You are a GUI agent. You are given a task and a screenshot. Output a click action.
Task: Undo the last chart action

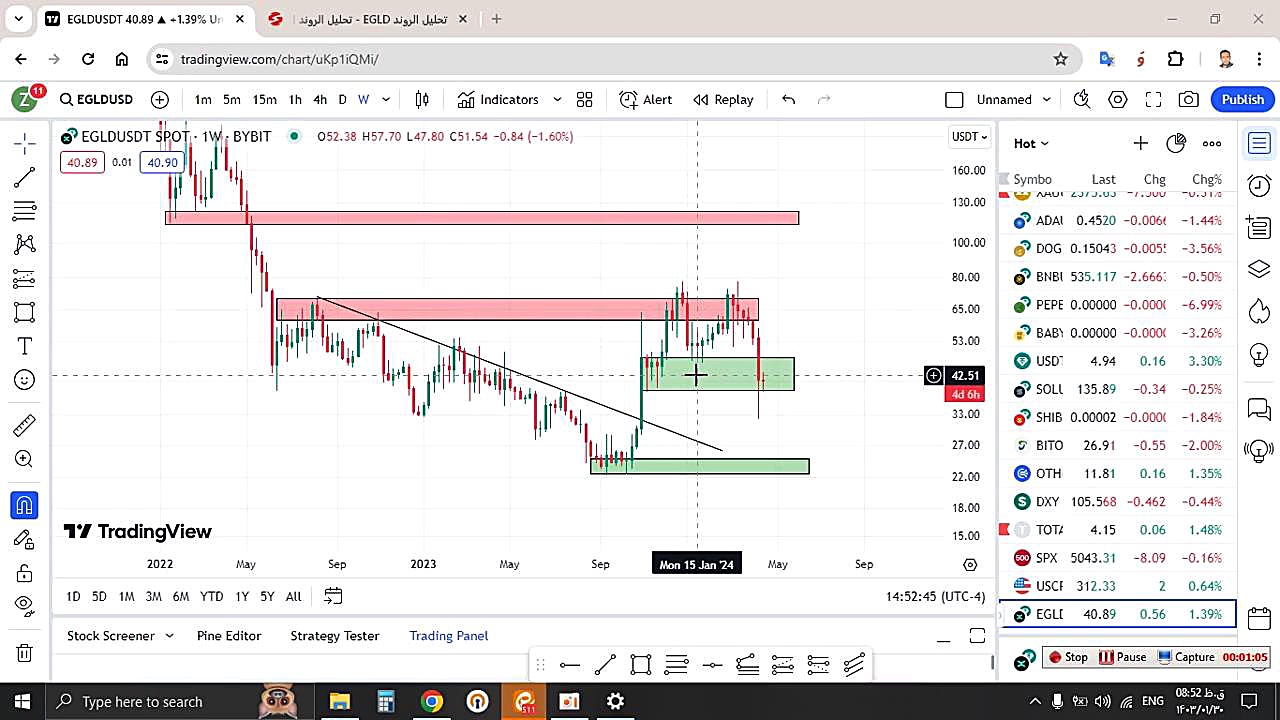click(x=788, y=99)
